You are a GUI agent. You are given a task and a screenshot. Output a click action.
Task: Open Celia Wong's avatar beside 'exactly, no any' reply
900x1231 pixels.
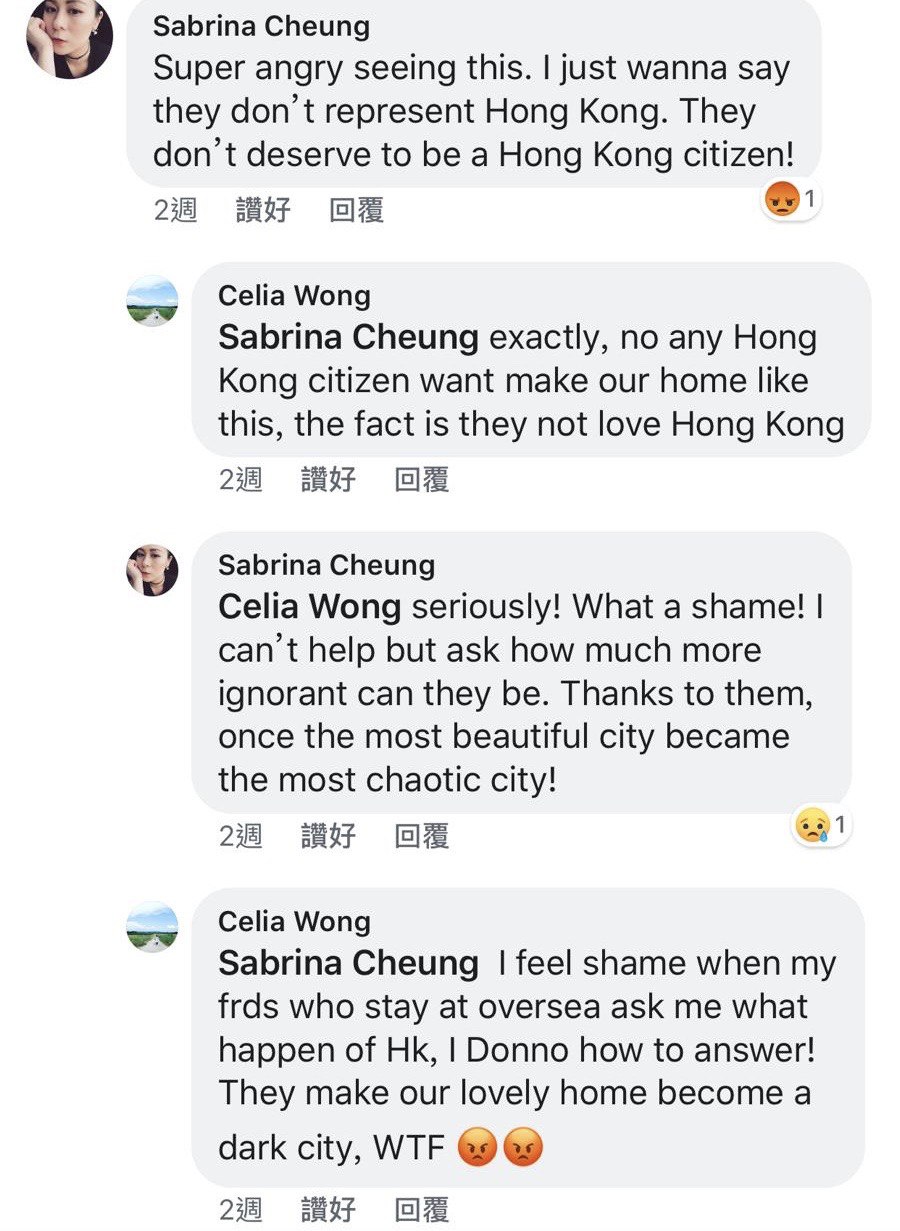tap(153, 300)
